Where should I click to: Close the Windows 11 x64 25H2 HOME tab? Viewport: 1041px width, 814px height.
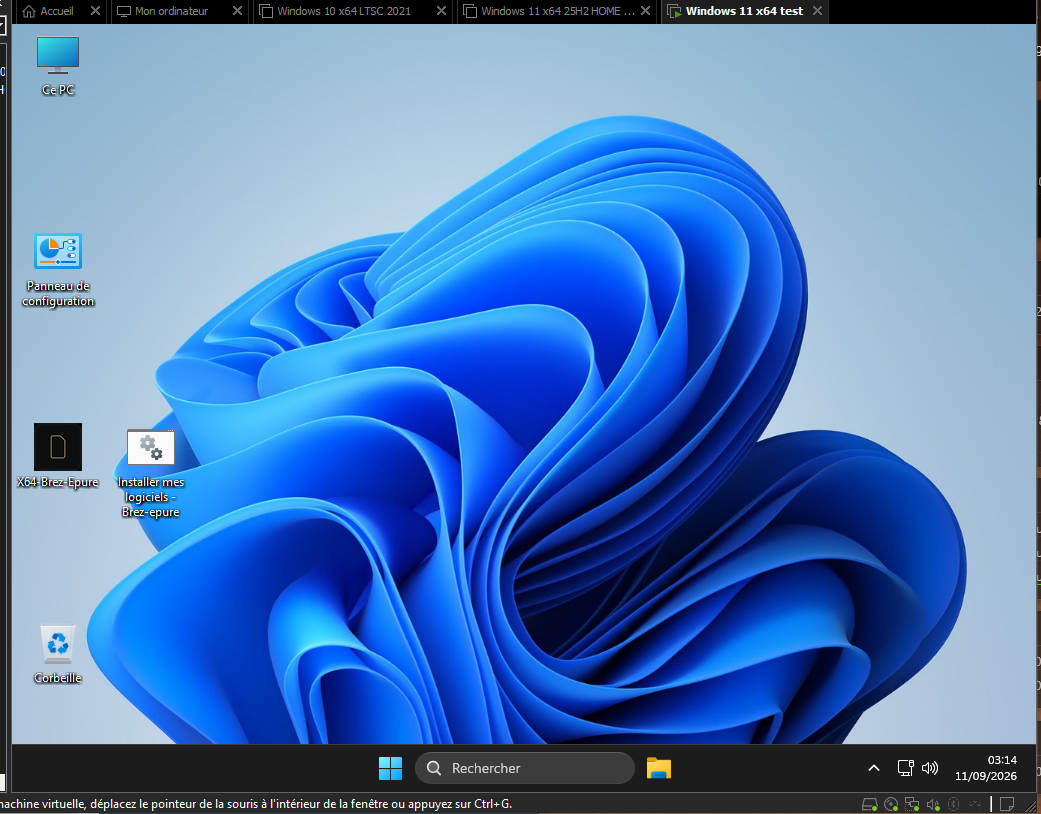pyautogui.click(x=645, y=11)
